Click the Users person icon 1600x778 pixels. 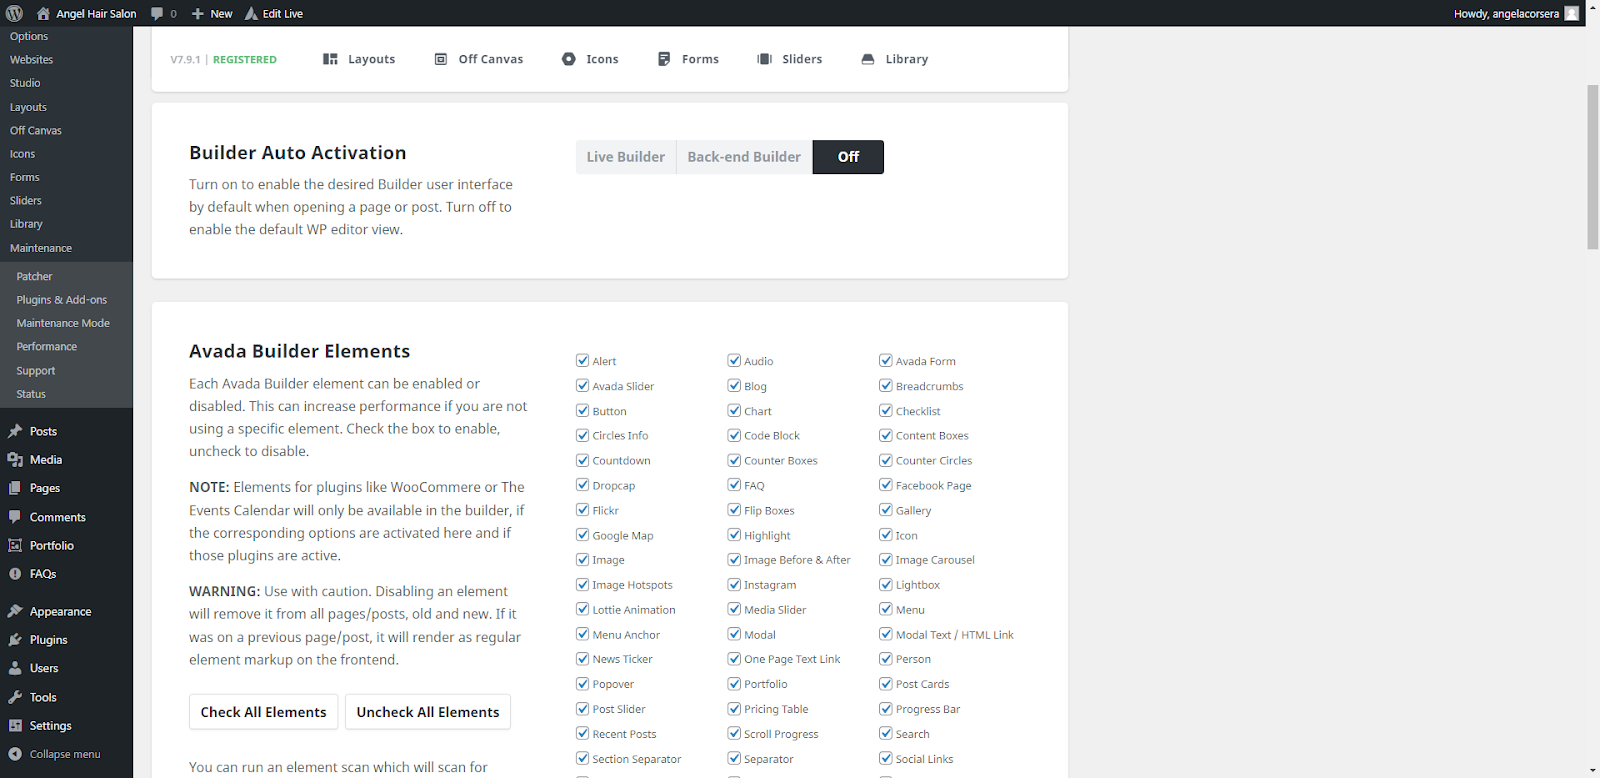15,668
